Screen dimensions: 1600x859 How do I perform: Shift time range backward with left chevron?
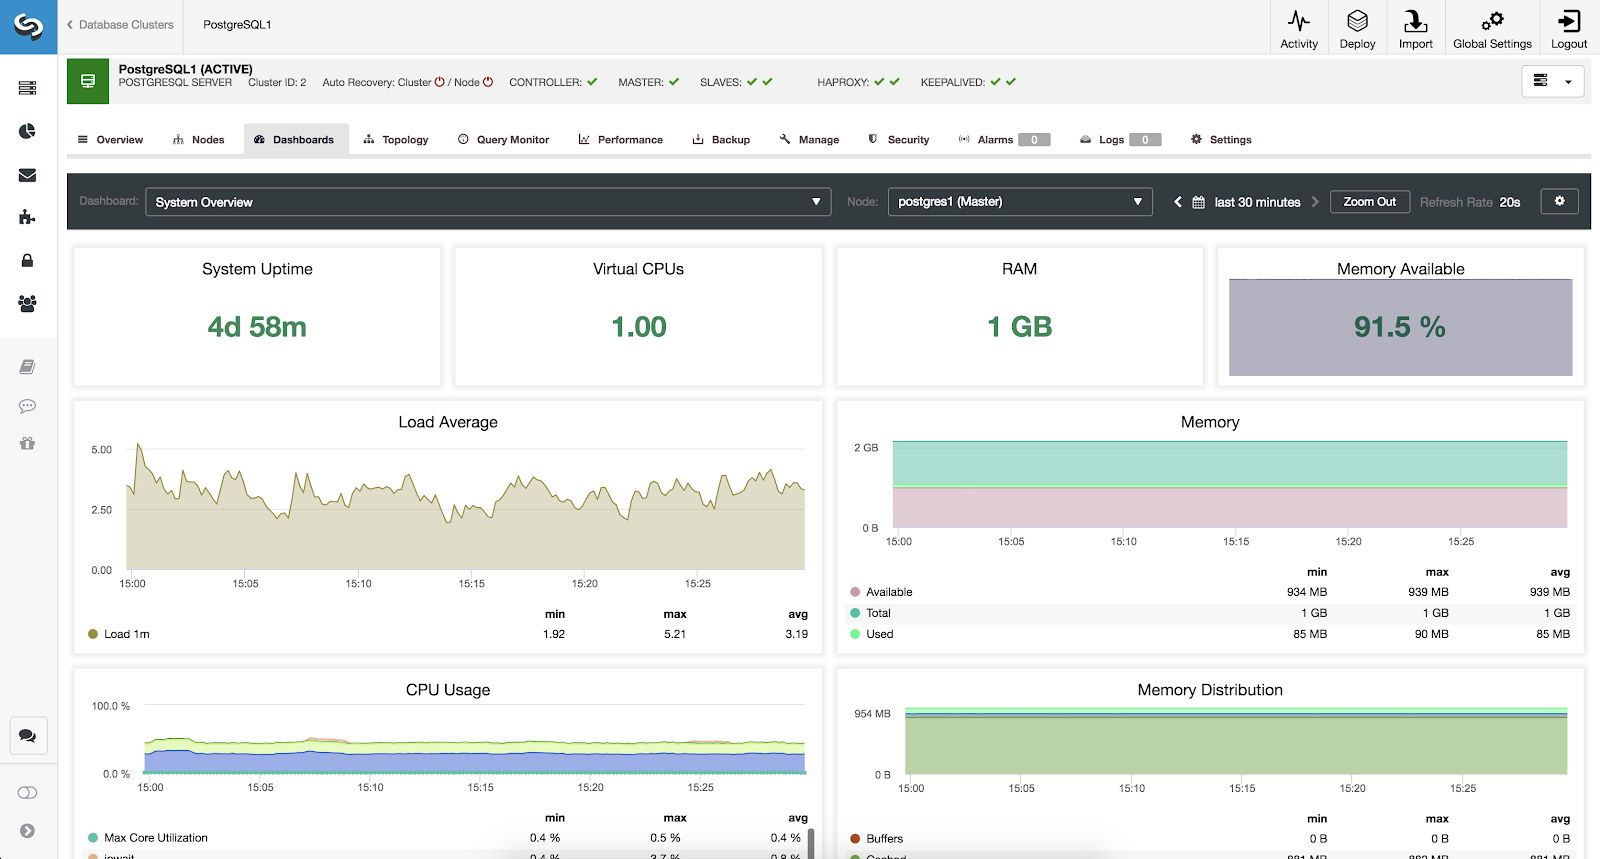click(x=1178, y=202)
